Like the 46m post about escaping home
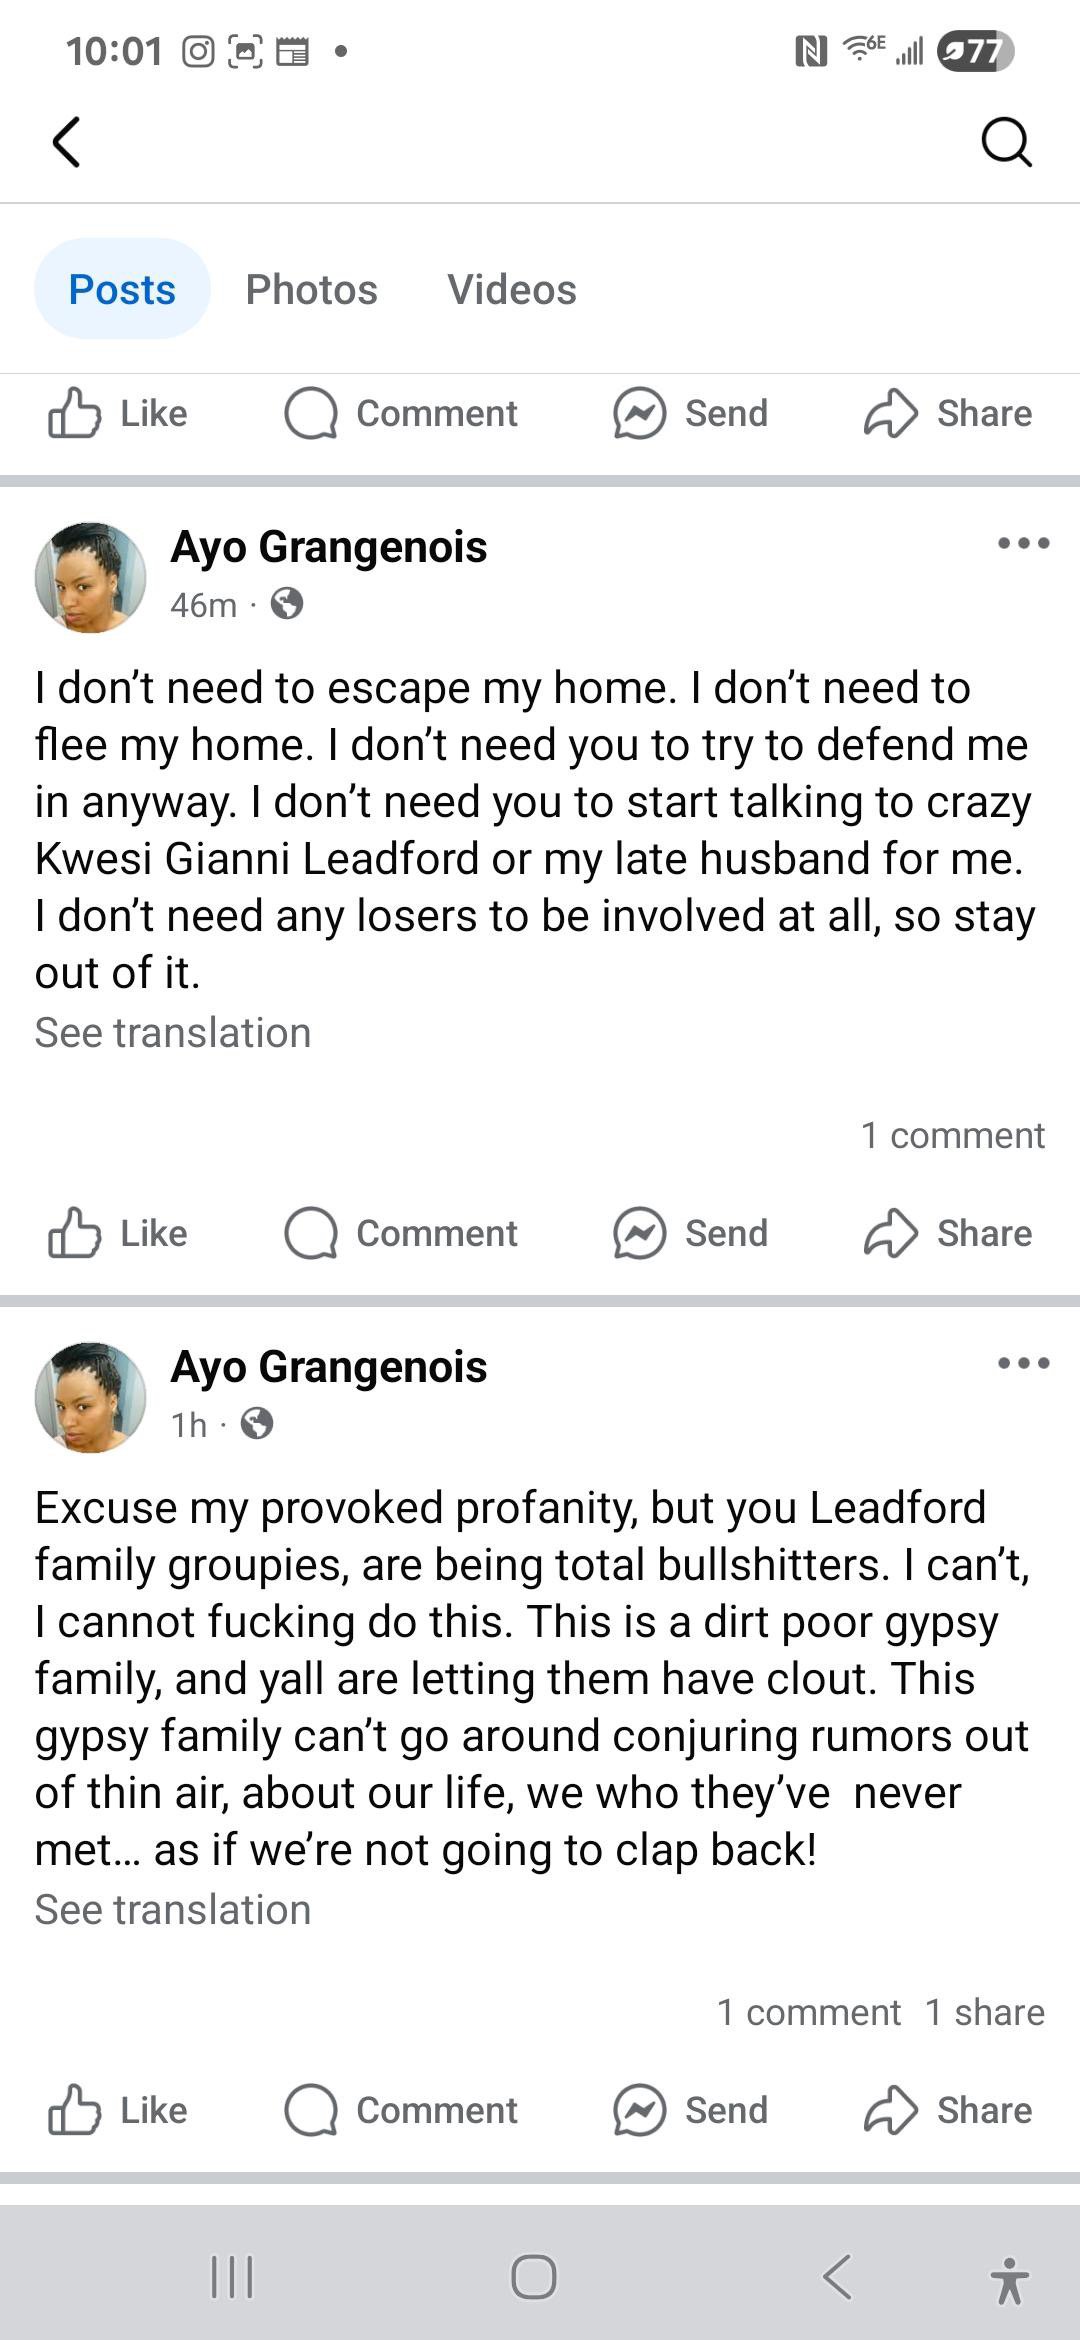The image size is (1080, 2340). (118, 1233)
